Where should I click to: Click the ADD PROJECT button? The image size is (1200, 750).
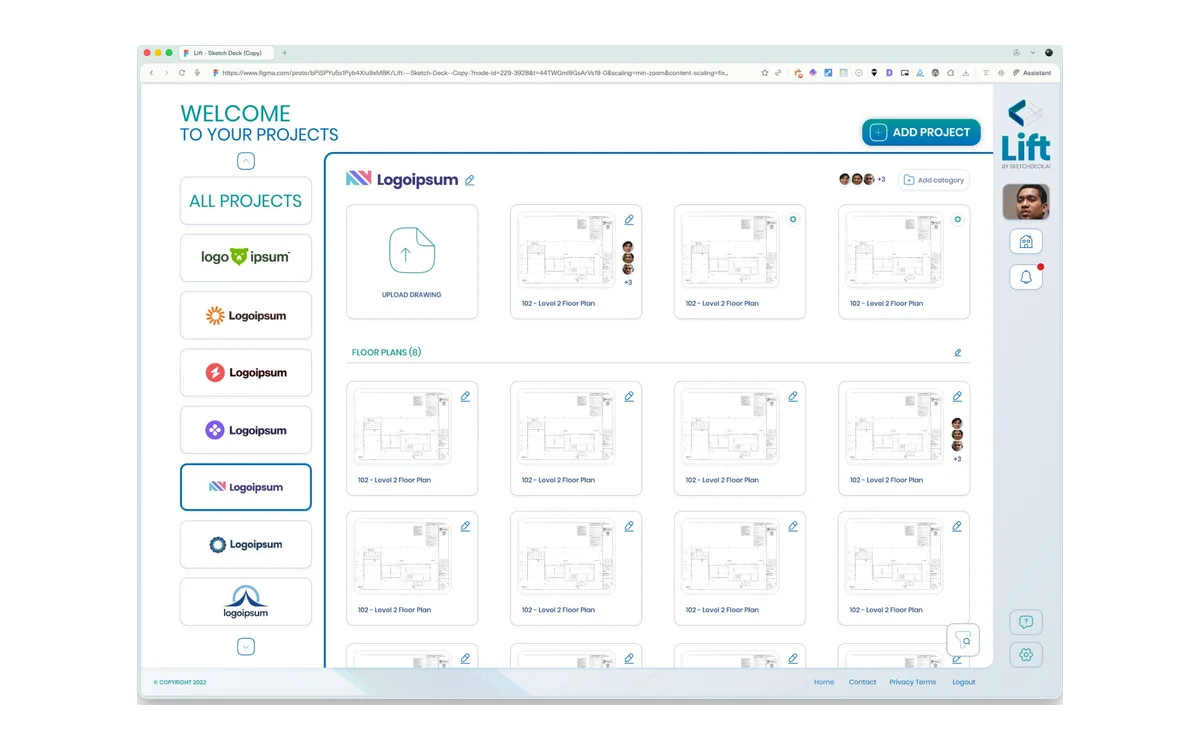tap(921, 132)
